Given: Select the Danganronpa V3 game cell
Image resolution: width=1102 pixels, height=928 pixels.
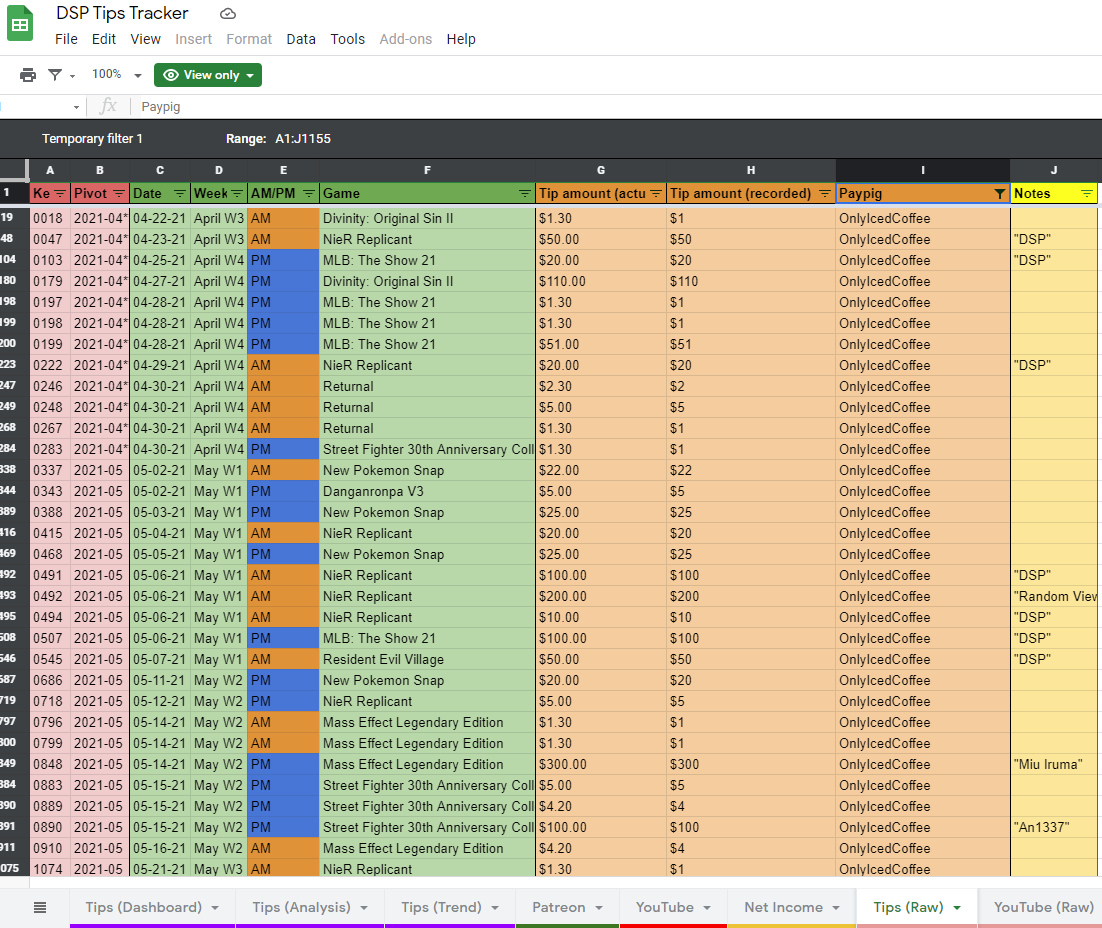Looking at the screenshot, I should (x=427, y=491).
